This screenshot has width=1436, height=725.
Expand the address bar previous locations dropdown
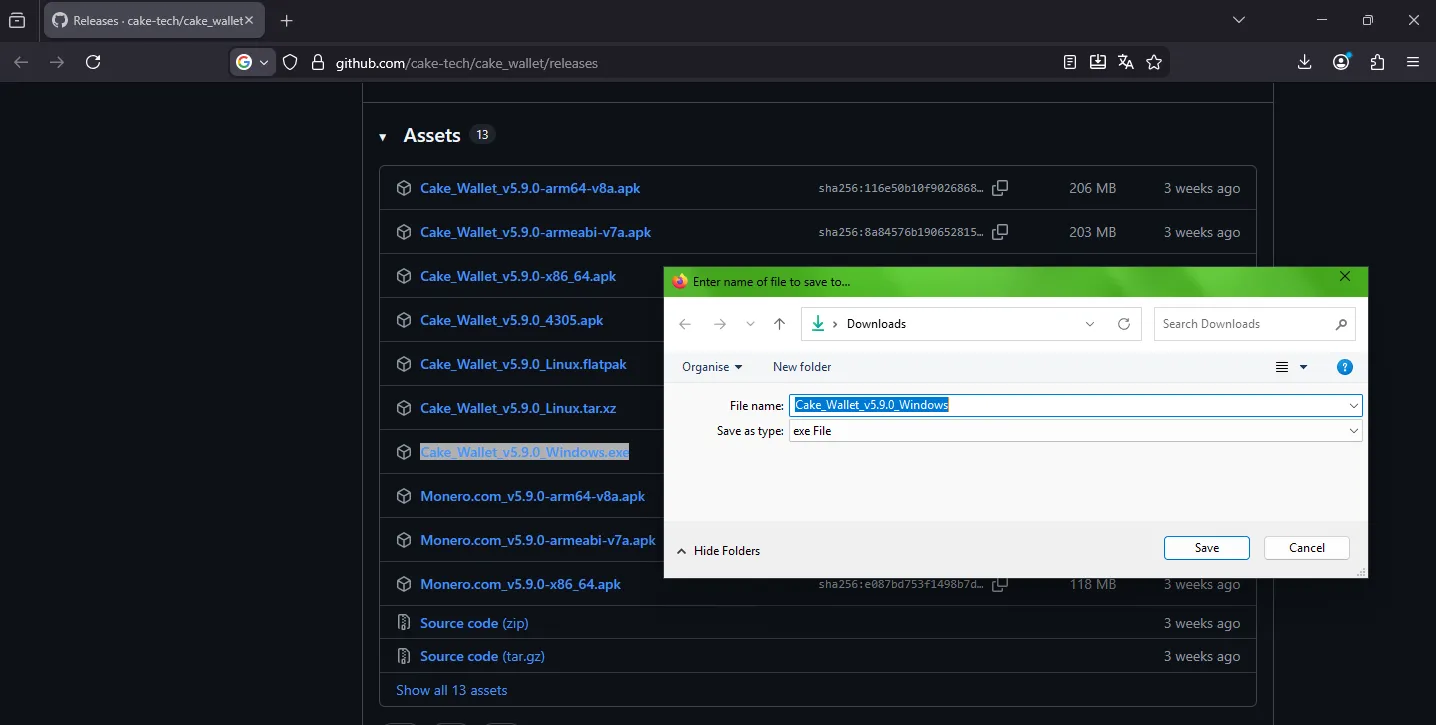click(x=1090, y=324)
